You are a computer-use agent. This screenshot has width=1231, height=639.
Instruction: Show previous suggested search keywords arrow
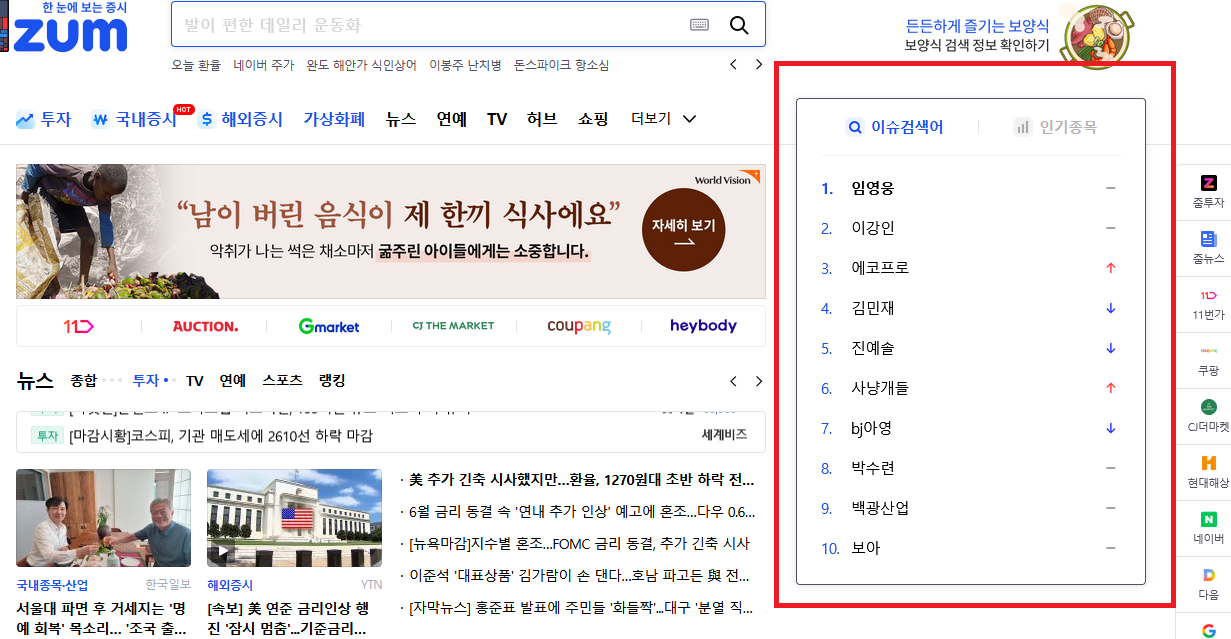click(733, 65)
